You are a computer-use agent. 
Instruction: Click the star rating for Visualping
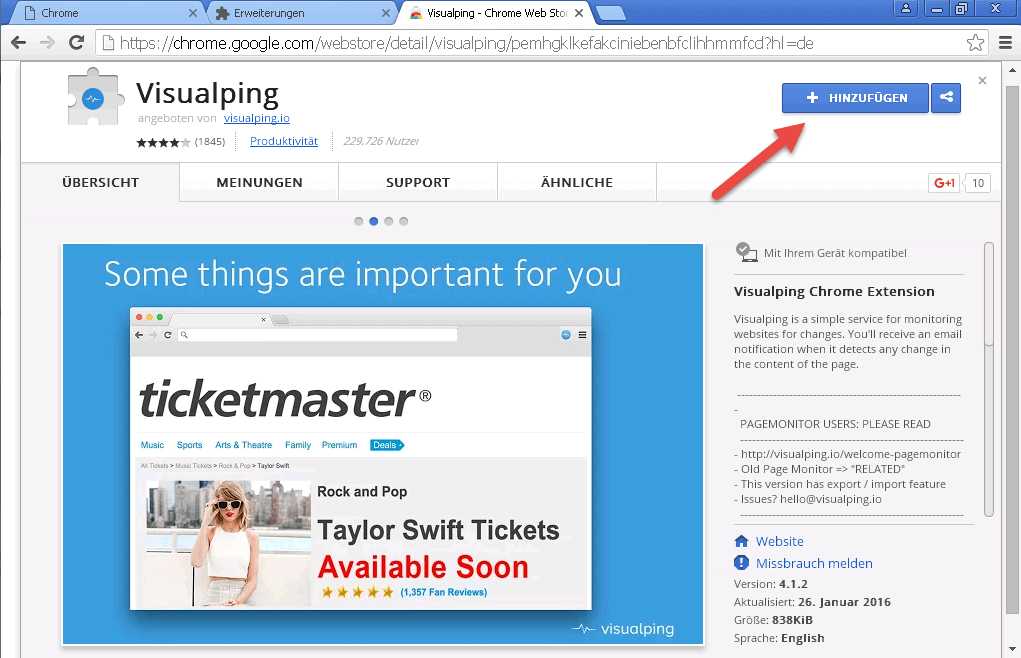[x=163, y=142]
